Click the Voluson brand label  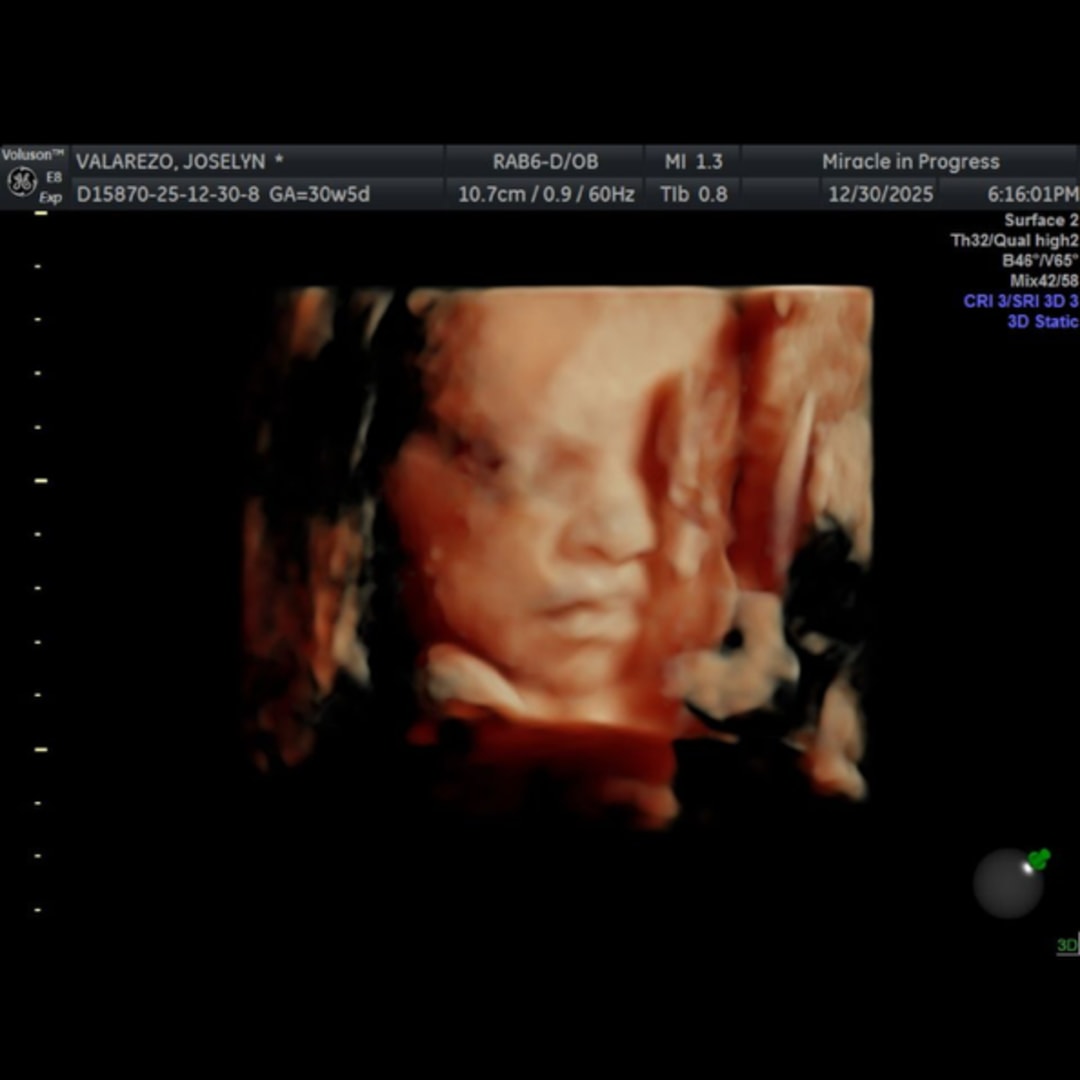tap(33, 155)
